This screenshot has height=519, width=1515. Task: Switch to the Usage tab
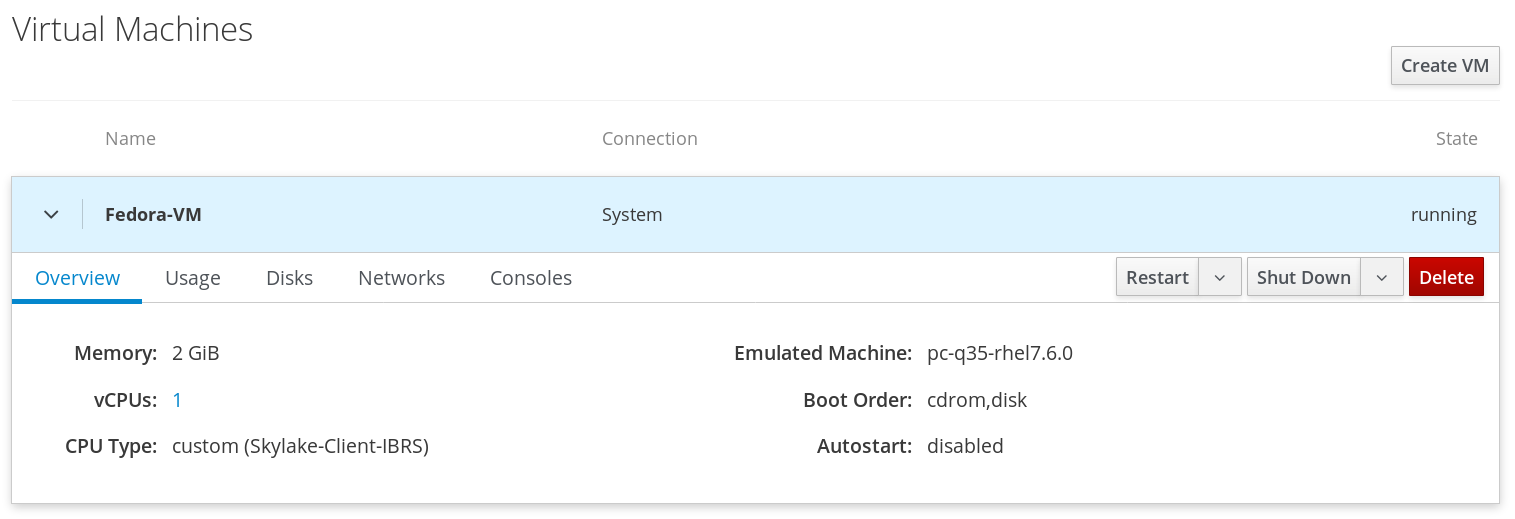point(193,278)
